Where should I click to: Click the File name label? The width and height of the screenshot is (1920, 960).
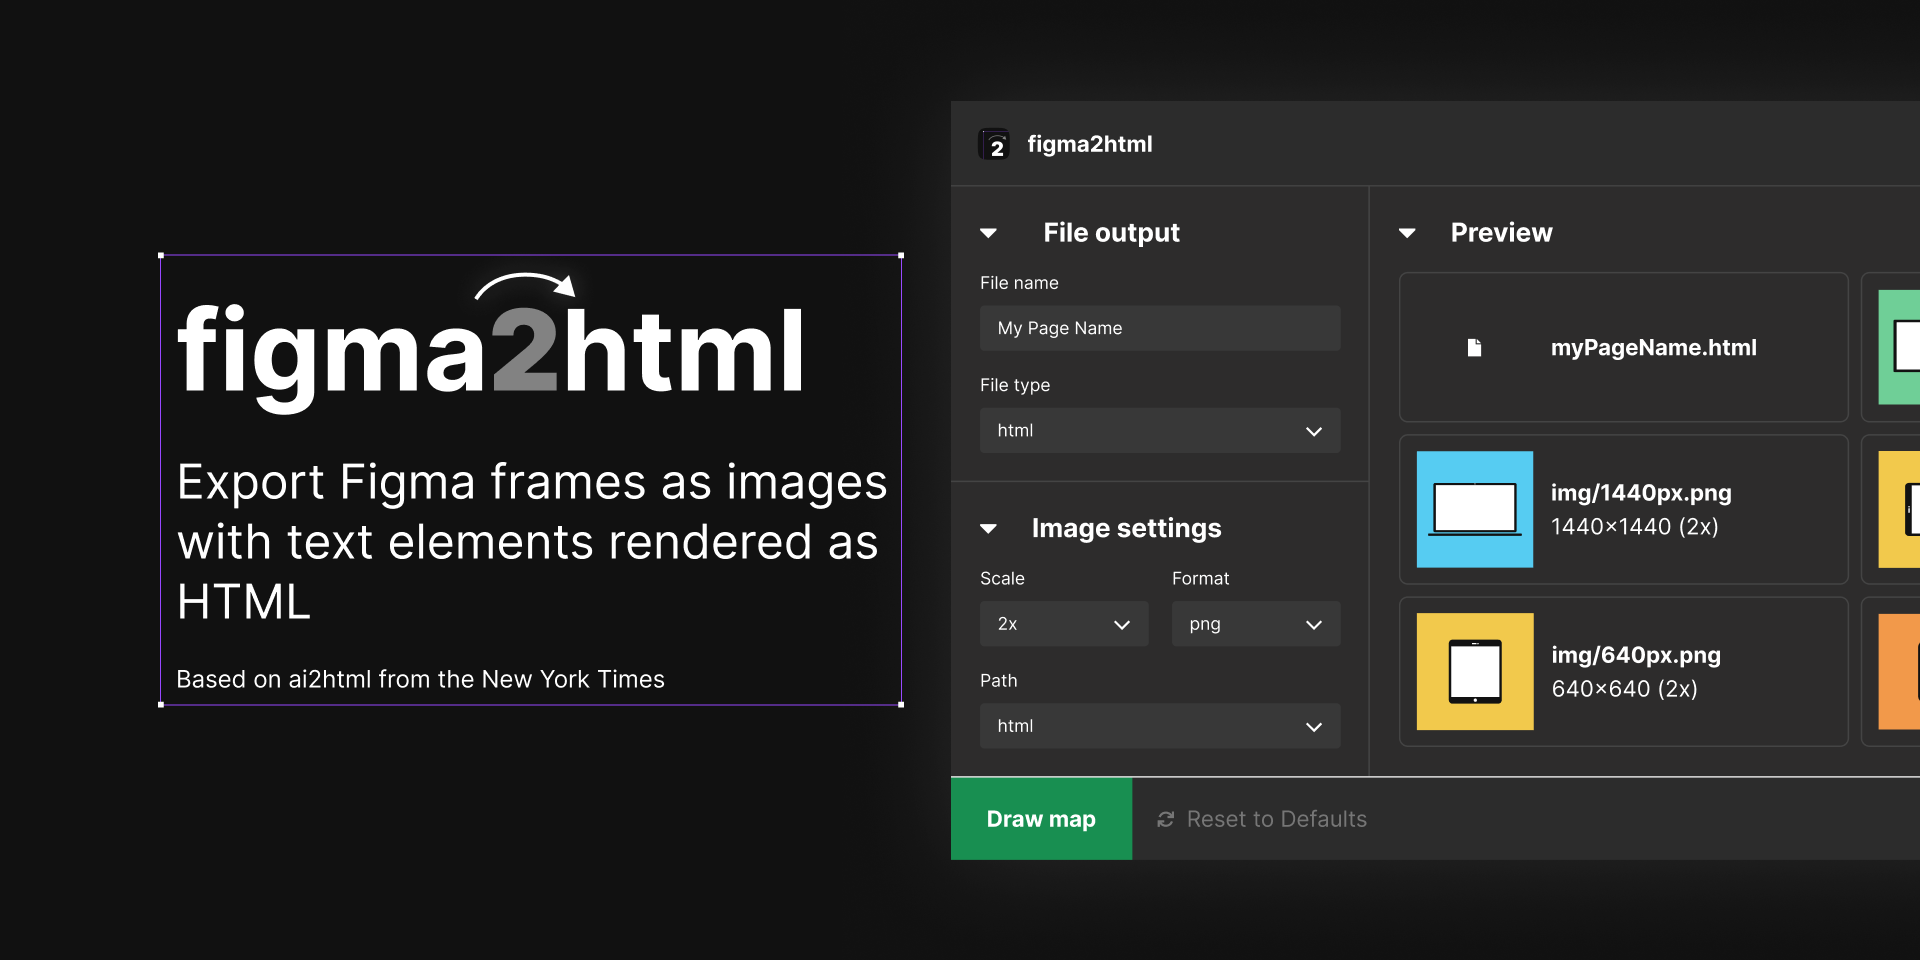coord(1019,283)
